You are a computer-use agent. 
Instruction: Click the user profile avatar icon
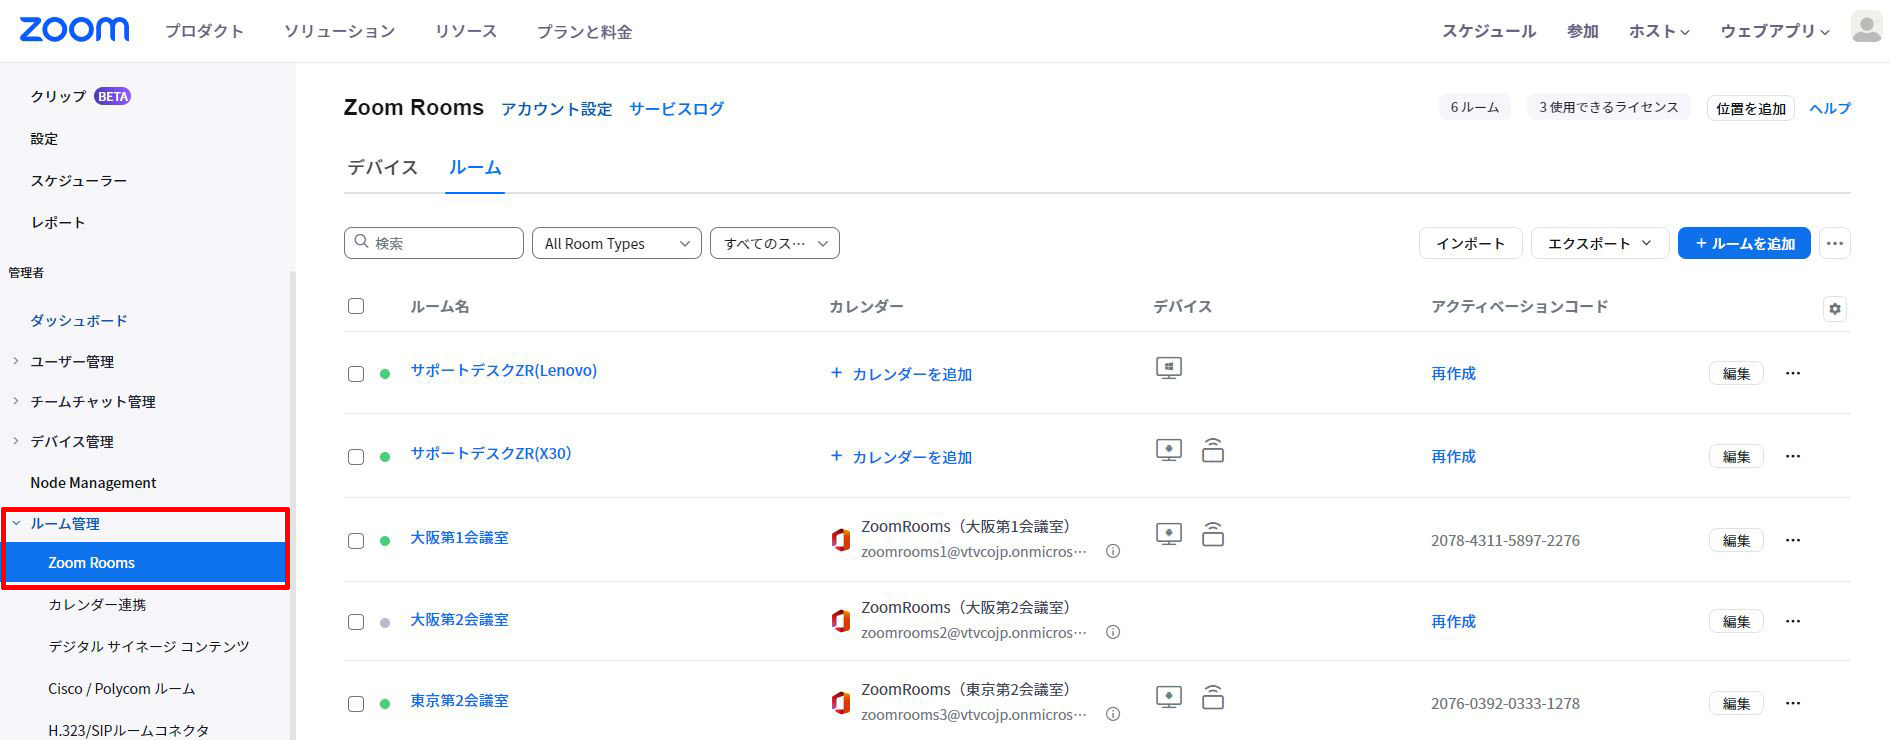pos(1865,28)
